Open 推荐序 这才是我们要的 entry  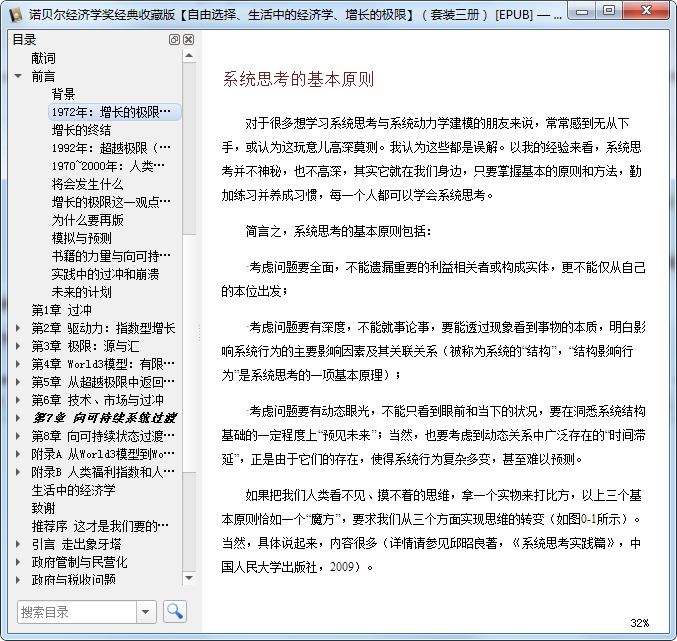[x=100, y=526]
